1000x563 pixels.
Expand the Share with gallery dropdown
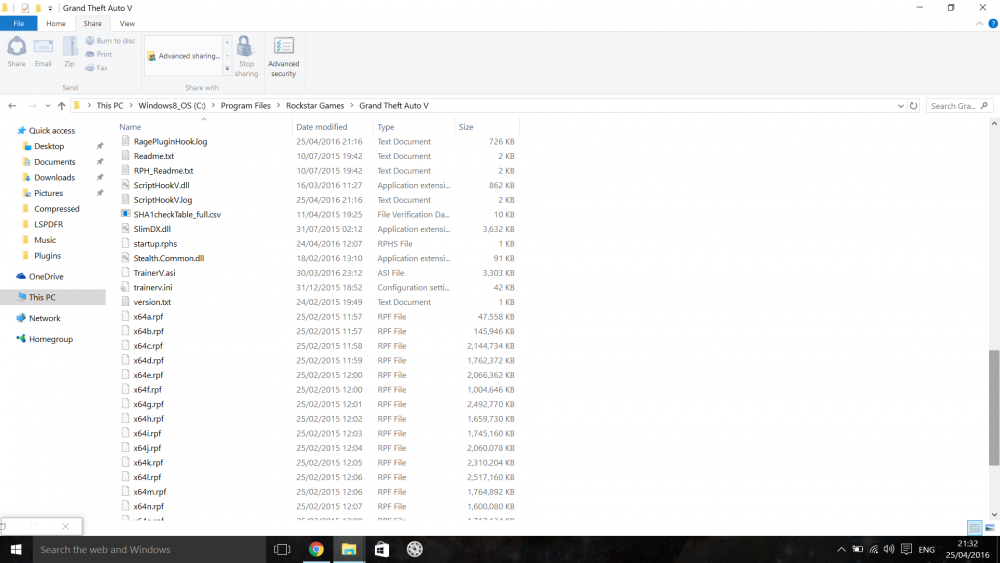tap(227, 68)
